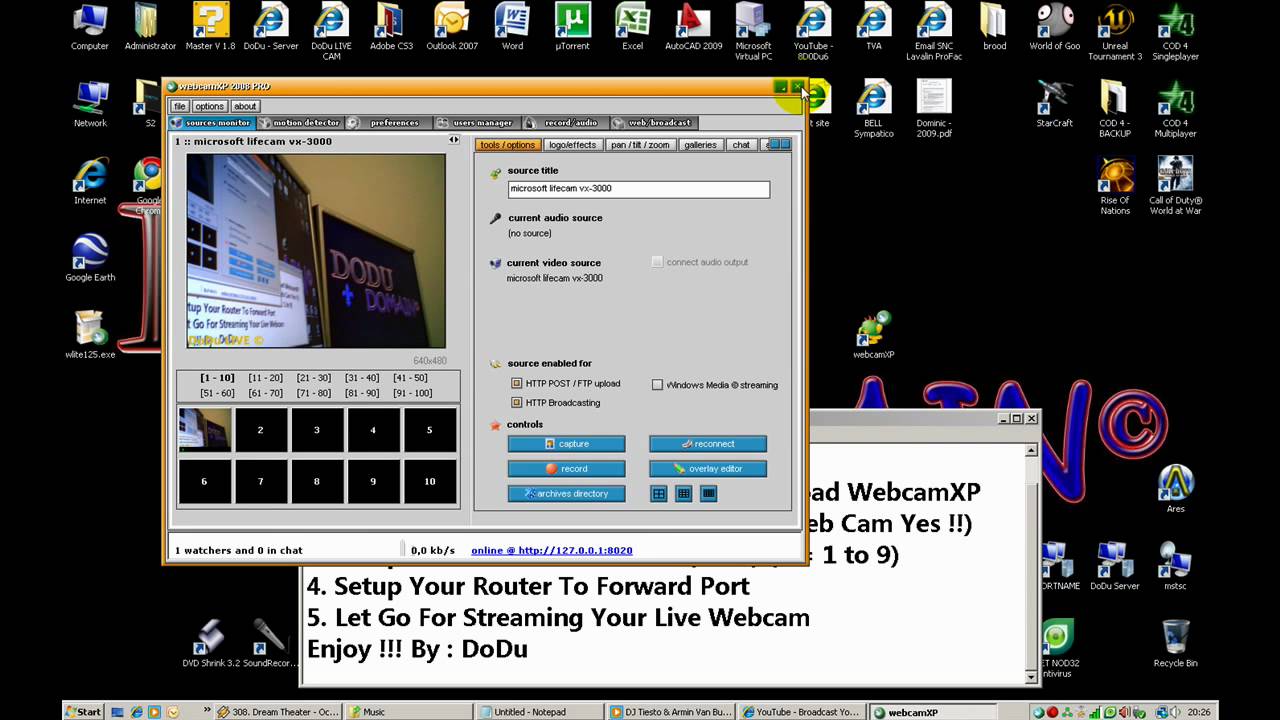Image resolution: width=1280 pixels, height=720 pixels.
Task: Open the AutoCAD 2009 desktop icon
Action: pyautogui.click(x=693, y=27)
